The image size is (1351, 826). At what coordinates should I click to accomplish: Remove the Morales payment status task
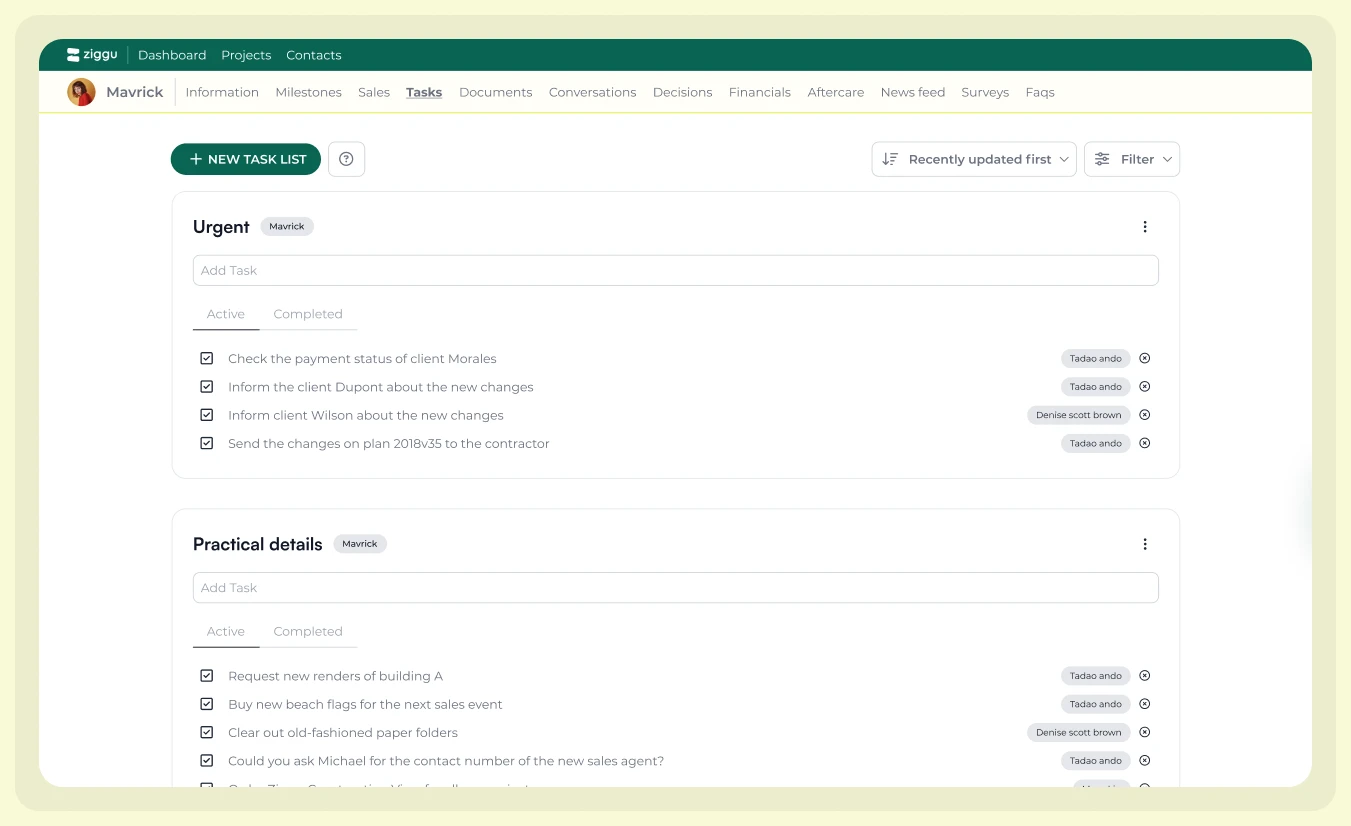tap(1145, 358)
